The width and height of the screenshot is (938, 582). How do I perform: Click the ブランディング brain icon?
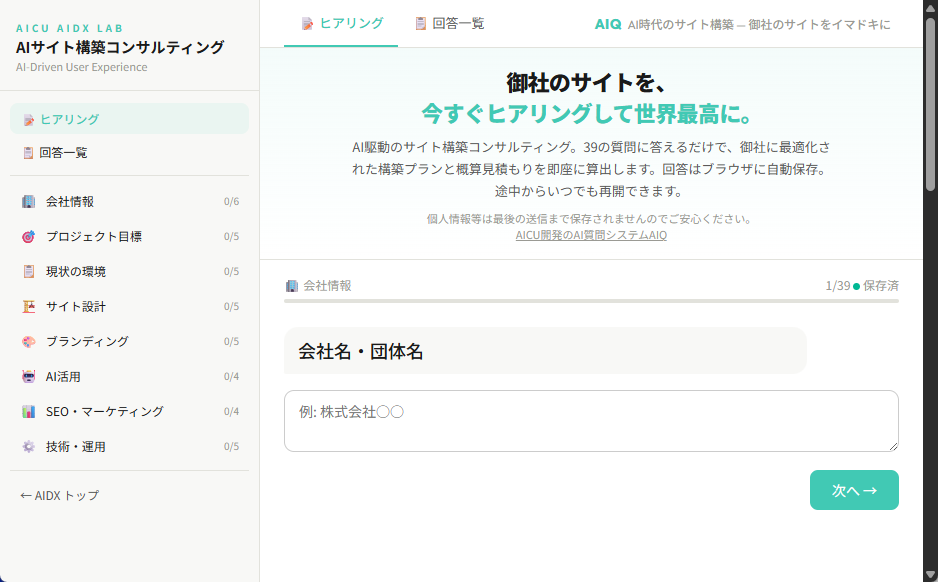[x=31, y=341]
